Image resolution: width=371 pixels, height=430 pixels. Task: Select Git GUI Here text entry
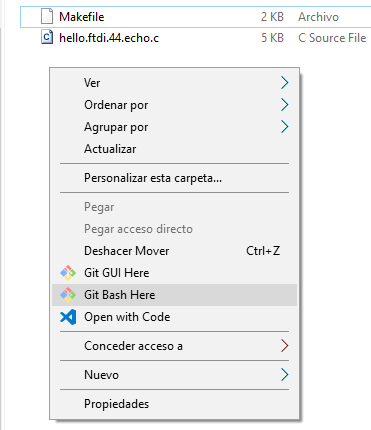117,273
